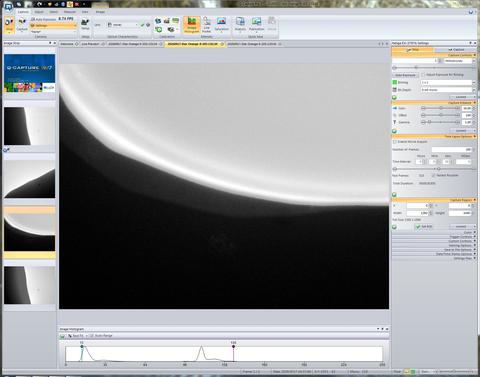The image size is (480, 377).
Task: Click green apply icon under Time Lapse section
Action: (394, 194)
